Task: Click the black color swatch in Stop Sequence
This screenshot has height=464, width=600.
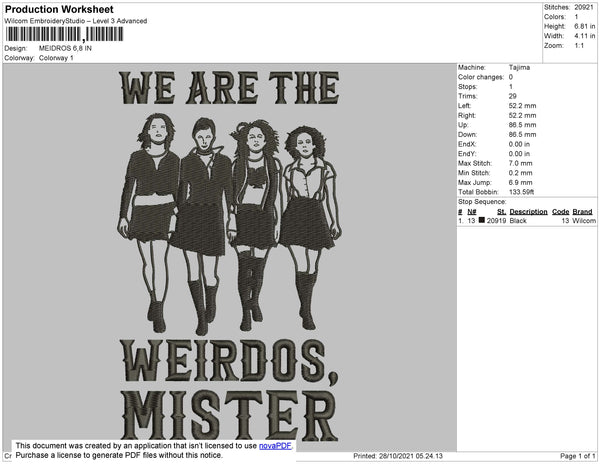Action: click(482, 220)
